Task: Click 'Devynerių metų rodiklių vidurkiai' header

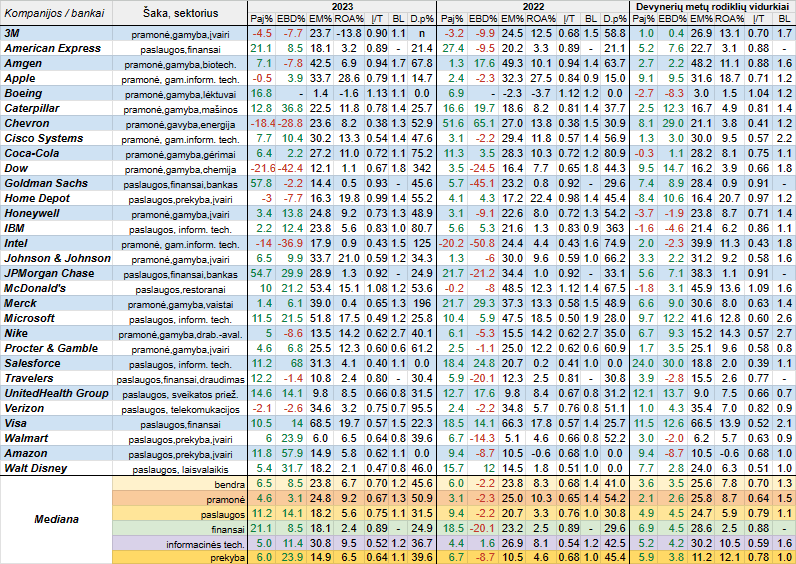Action: (712, 7)
